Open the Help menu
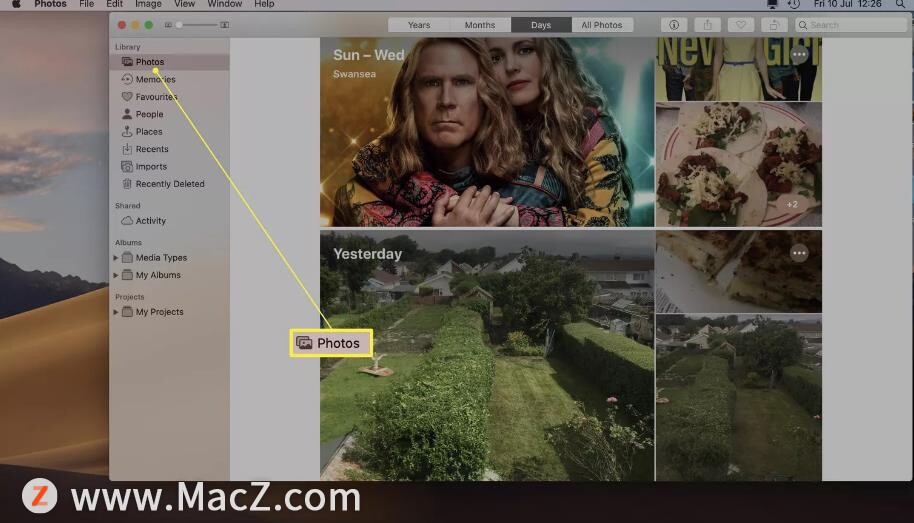The width and height of the screenshot is (914, 523). [x=264, y=4]
